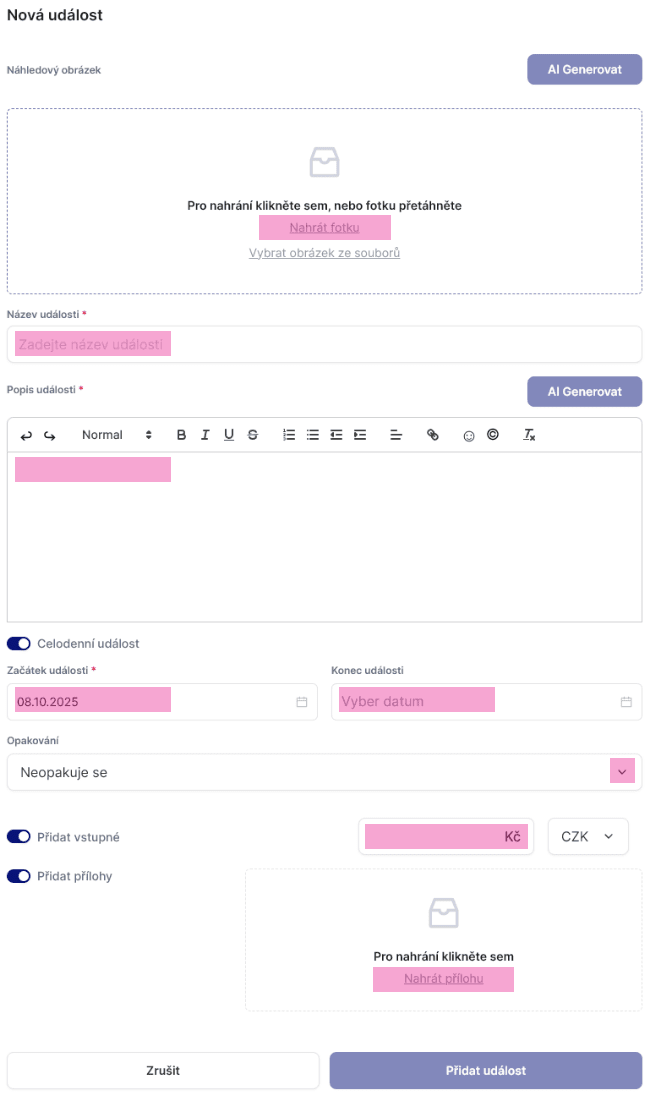Click the undo arrow in the editor toolbar
The height and width of the screenshot is (1101, 650).
[x=26, y=435]
